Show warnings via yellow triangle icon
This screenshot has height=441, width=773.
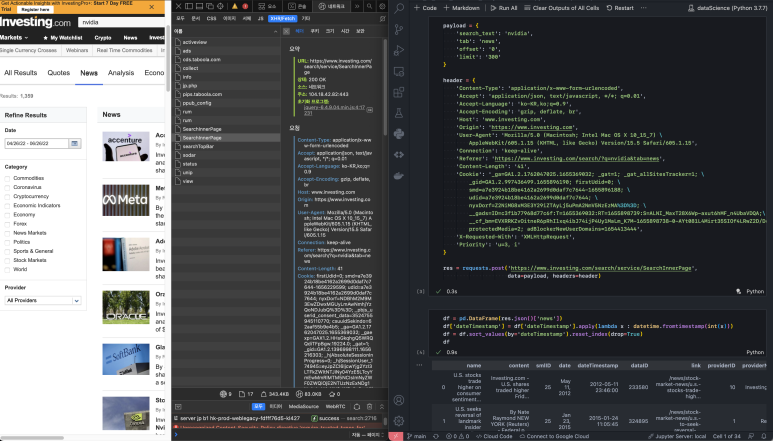[235, 6]
